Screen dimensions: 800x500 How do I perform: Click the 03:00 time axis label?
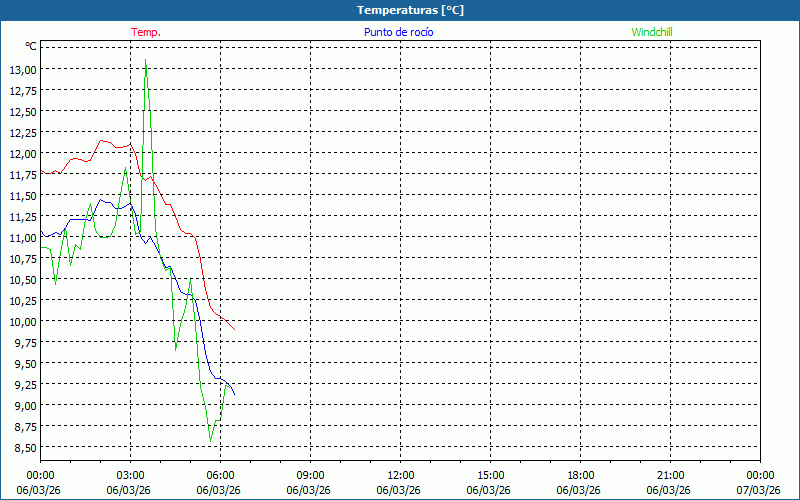click(x=130, y=475)
